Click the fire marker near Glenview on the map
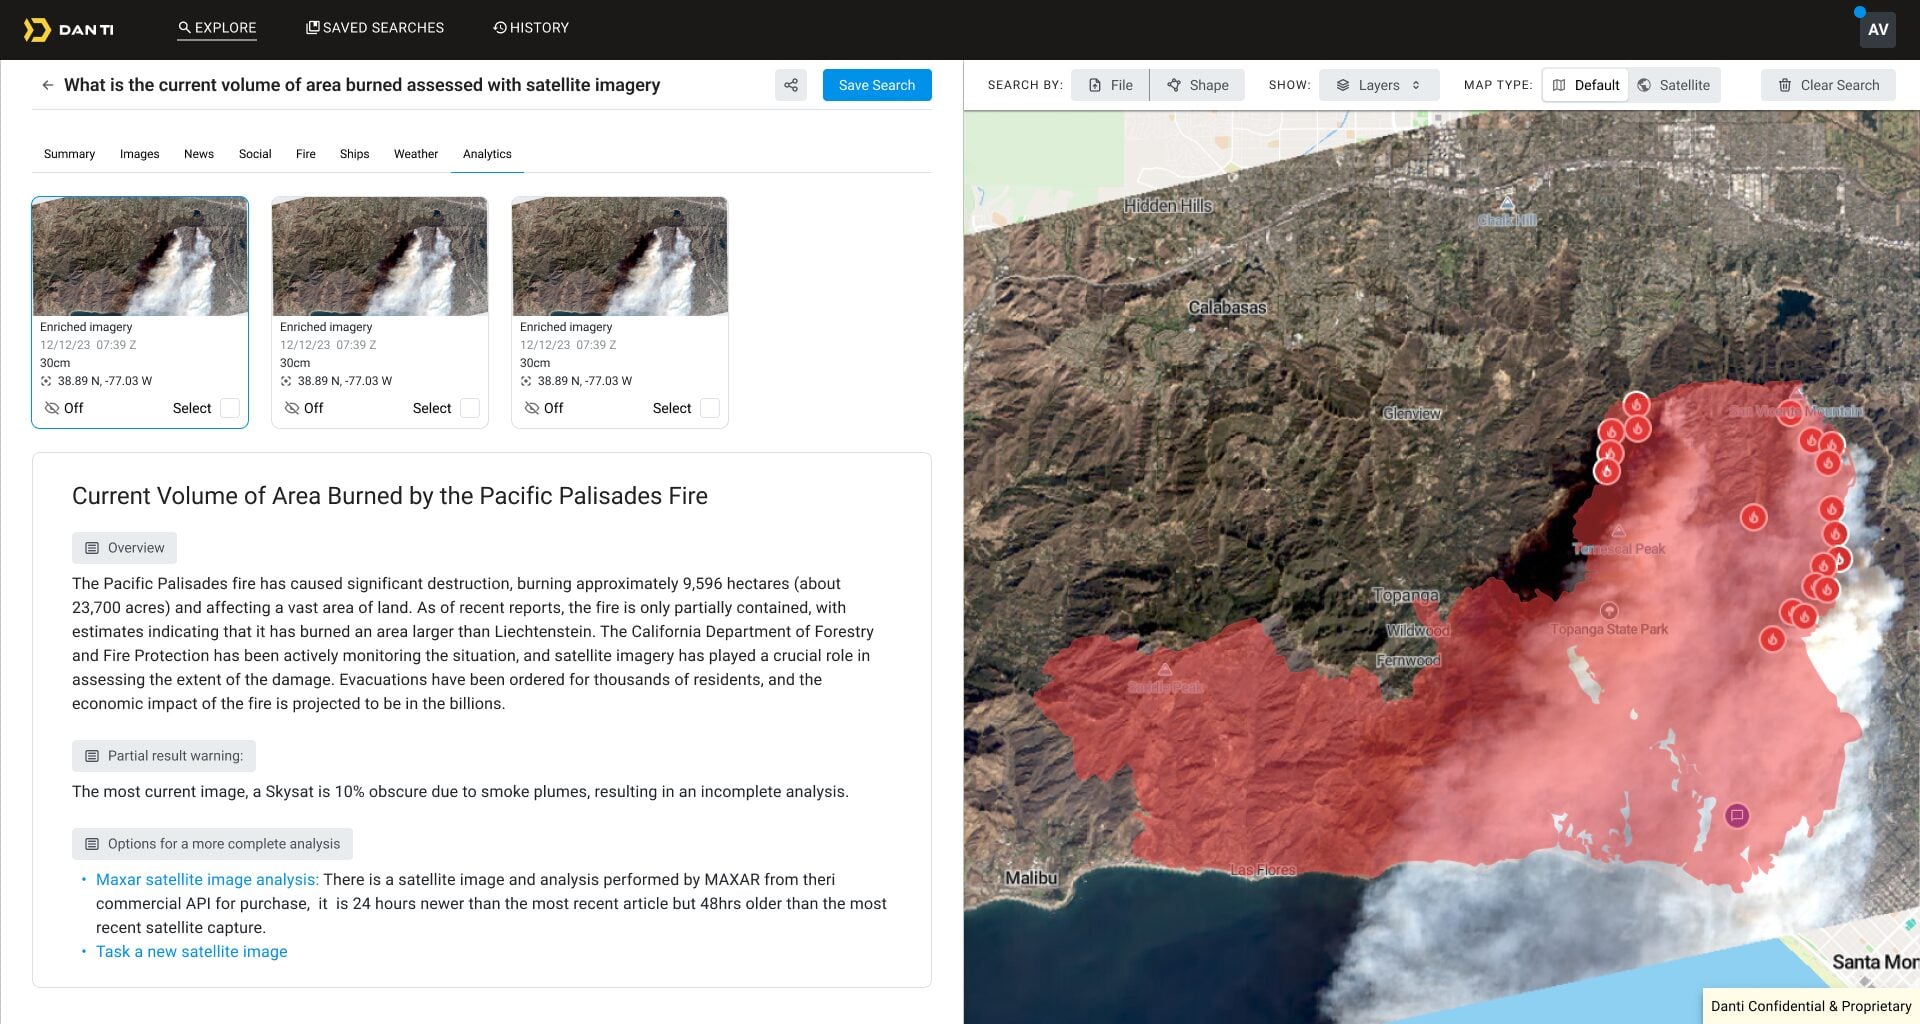Screen dimensions: 1920x1024 [1606, 470]
